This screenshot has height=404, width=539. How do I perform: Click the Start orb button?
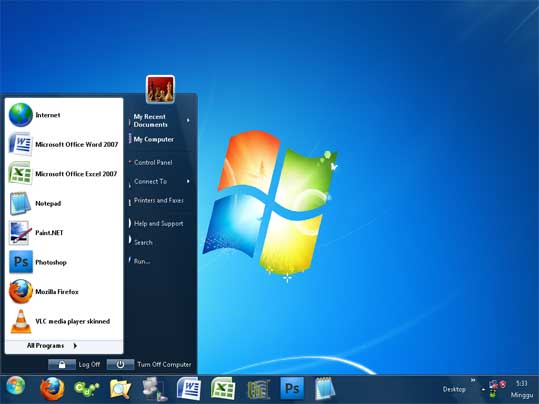coord(15,386)
